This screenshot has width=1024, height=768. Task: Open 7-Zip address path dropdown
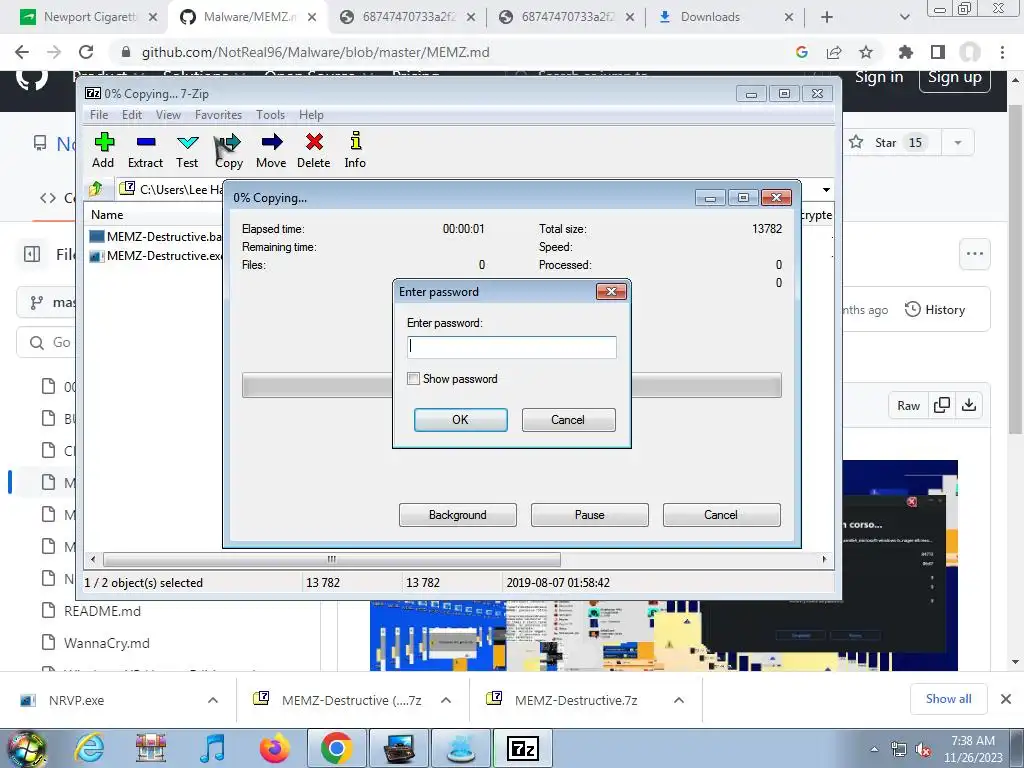click(x=826, y=189)
